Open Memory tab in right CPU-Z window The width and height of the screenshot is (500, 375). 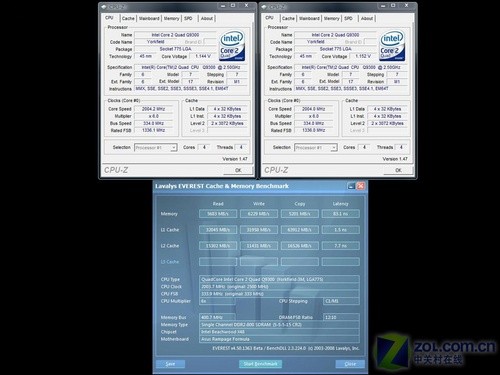click(331, 18)
